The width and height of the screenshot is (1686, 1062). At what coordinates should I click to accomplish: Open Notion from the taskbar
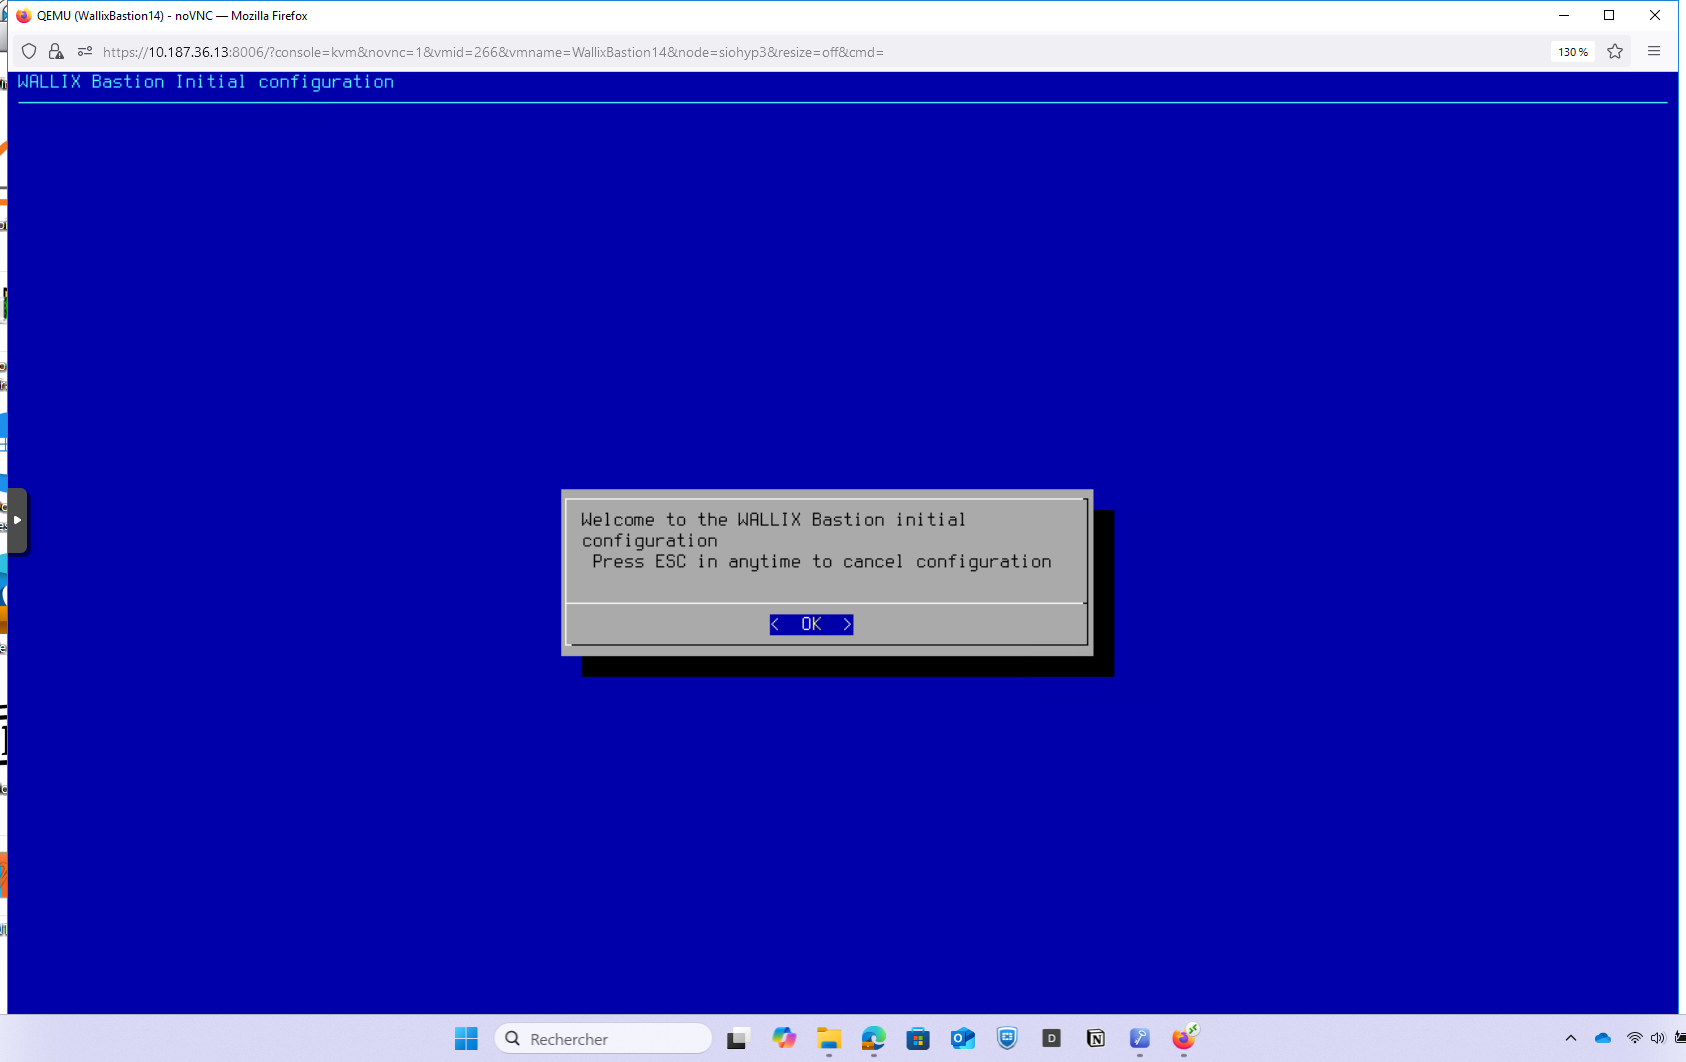pyautogui.click(x=1096, y=1039)
